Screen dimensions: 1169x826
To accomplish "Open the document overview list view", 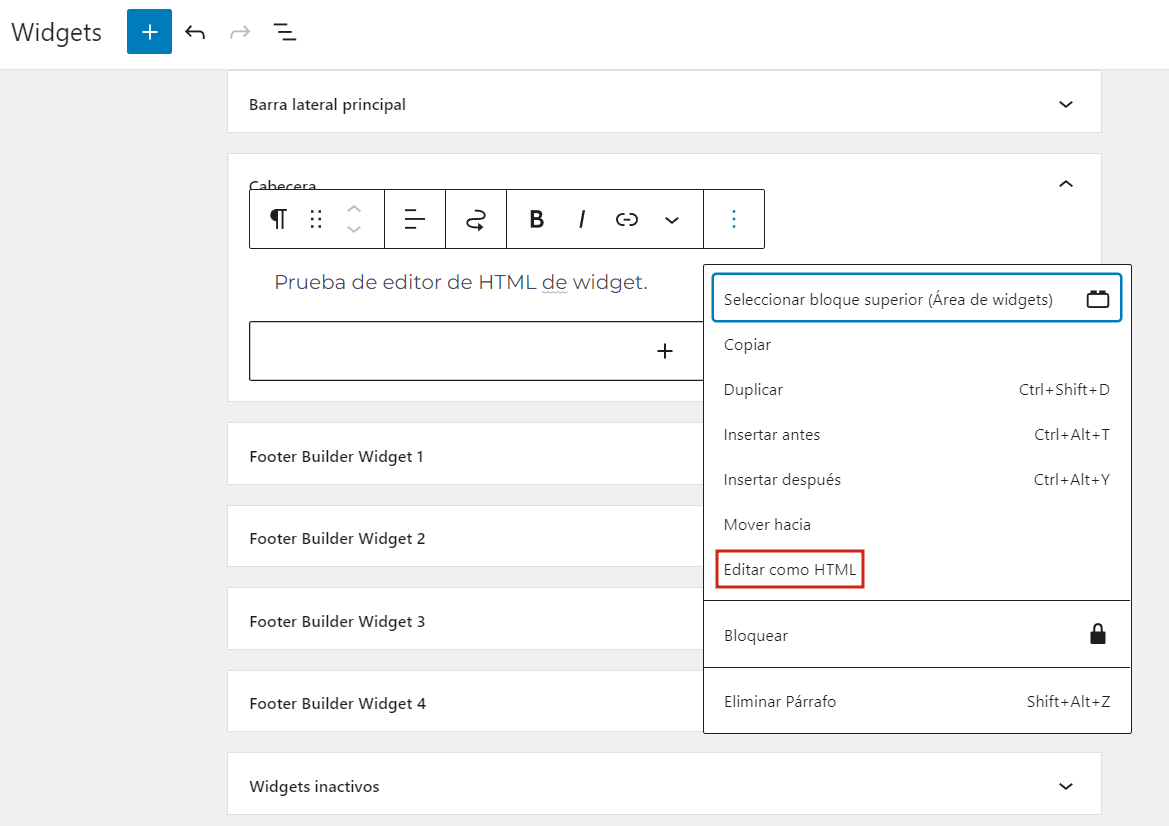I will pos(284,31).
